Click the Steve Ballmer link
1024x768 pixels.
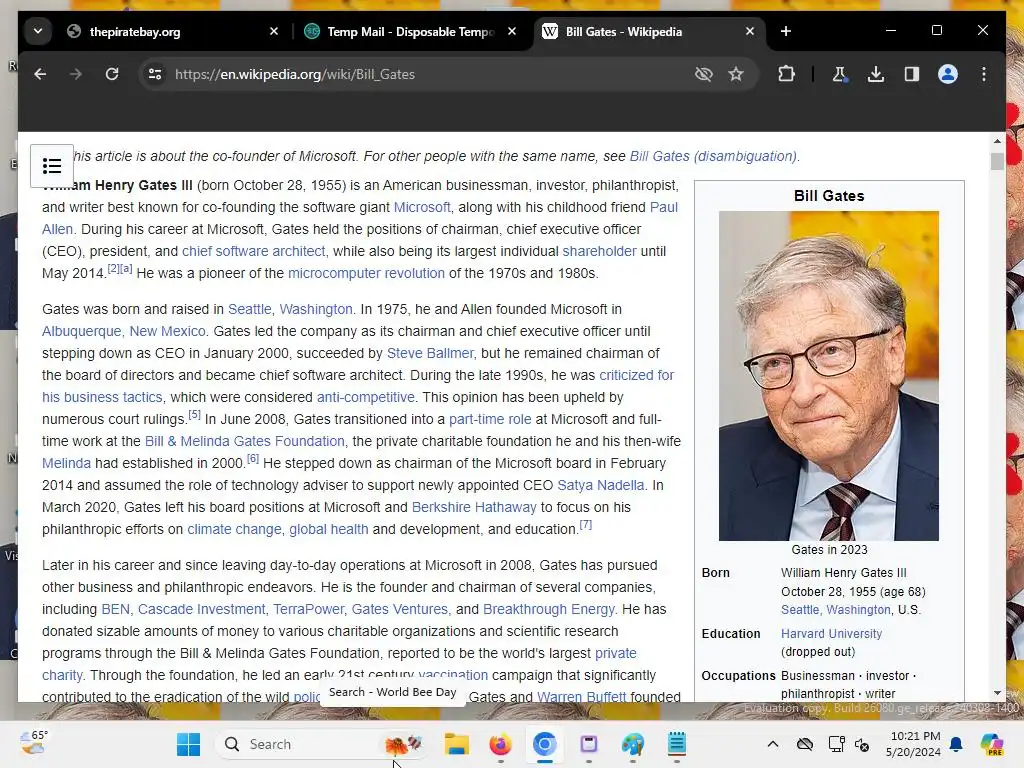pyautogui.click(x=430, y=353)
